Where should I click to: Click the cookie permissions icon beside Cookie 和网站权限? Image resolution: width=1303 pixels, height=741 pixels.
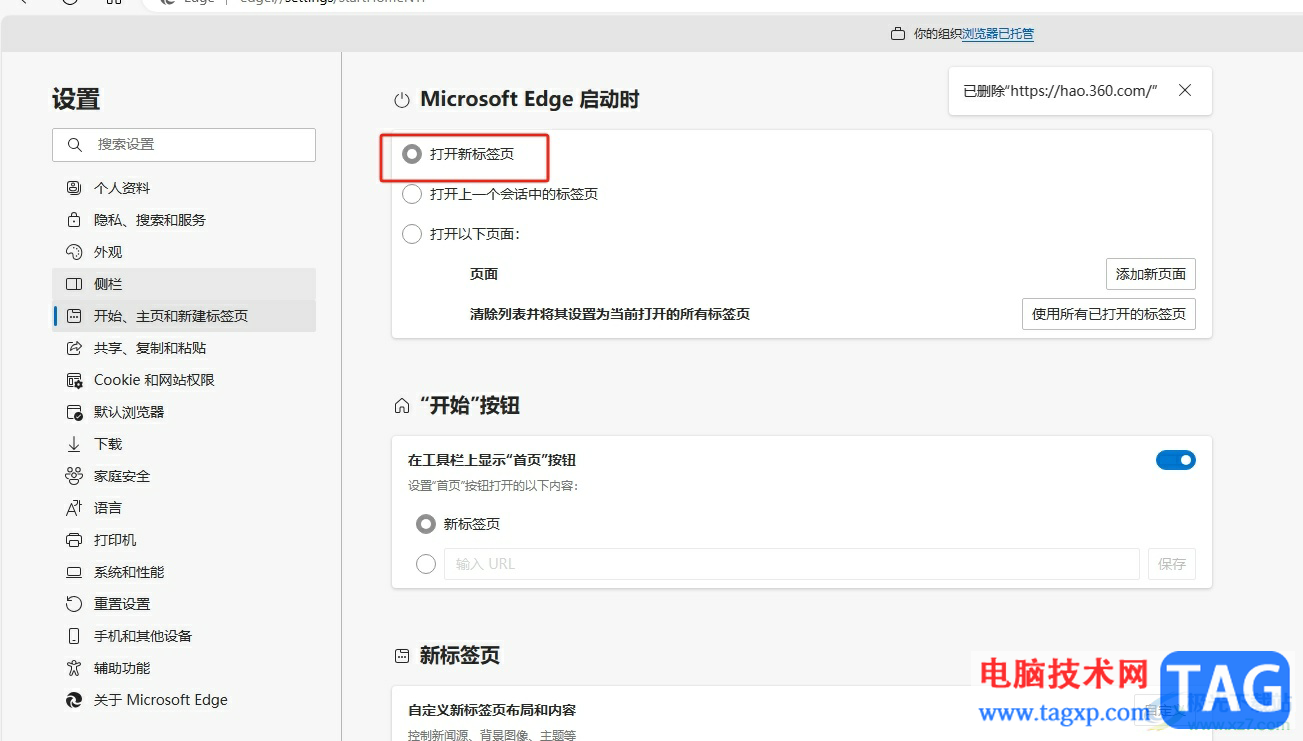click(74, 380)
